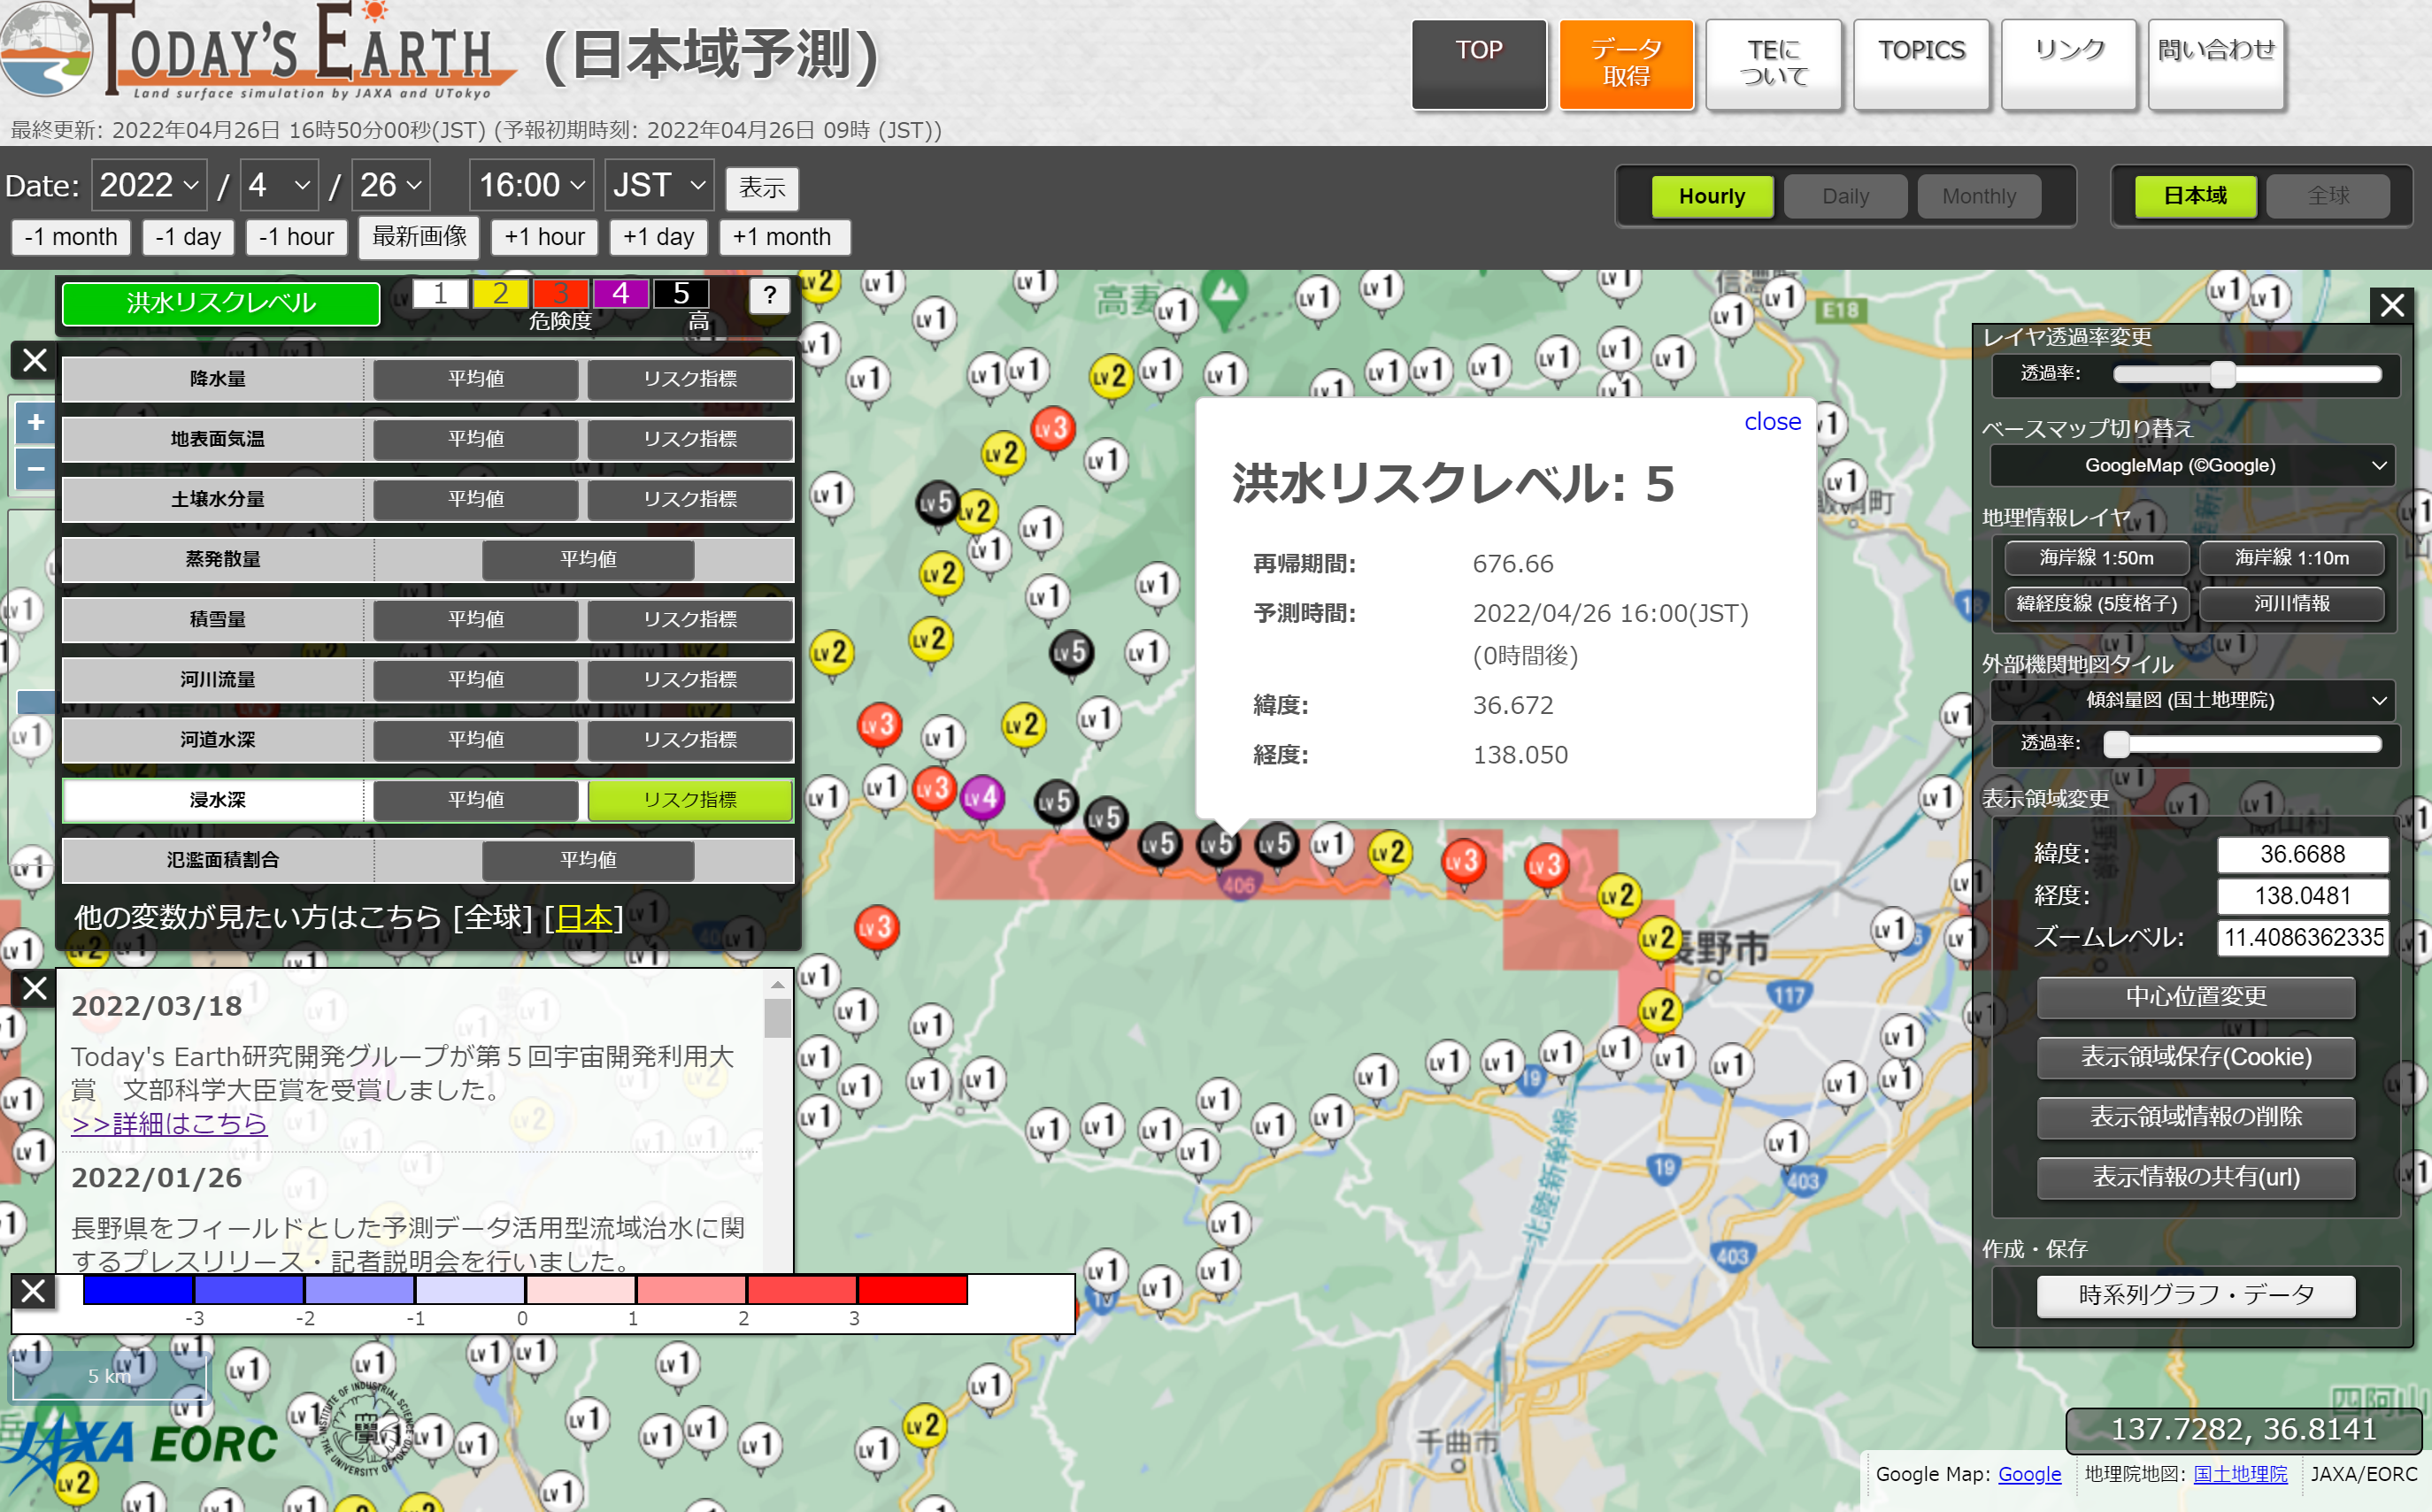This screenshot has height=1512, width=2432.
Task: Open the GoogleMap basemap dropdown
Action: [2192, 465]
